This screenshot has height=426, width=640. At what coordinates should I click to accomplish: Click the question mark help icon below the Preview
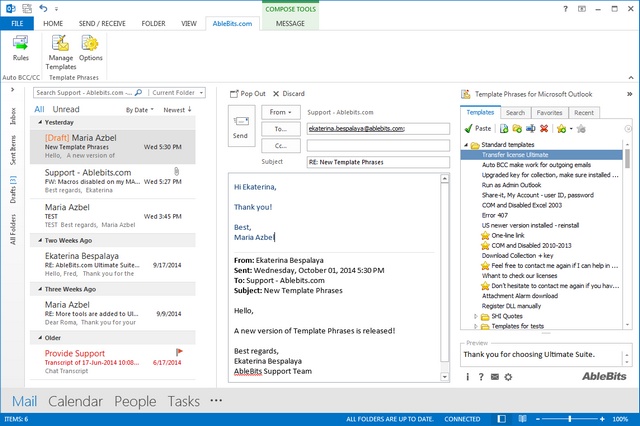481,377
